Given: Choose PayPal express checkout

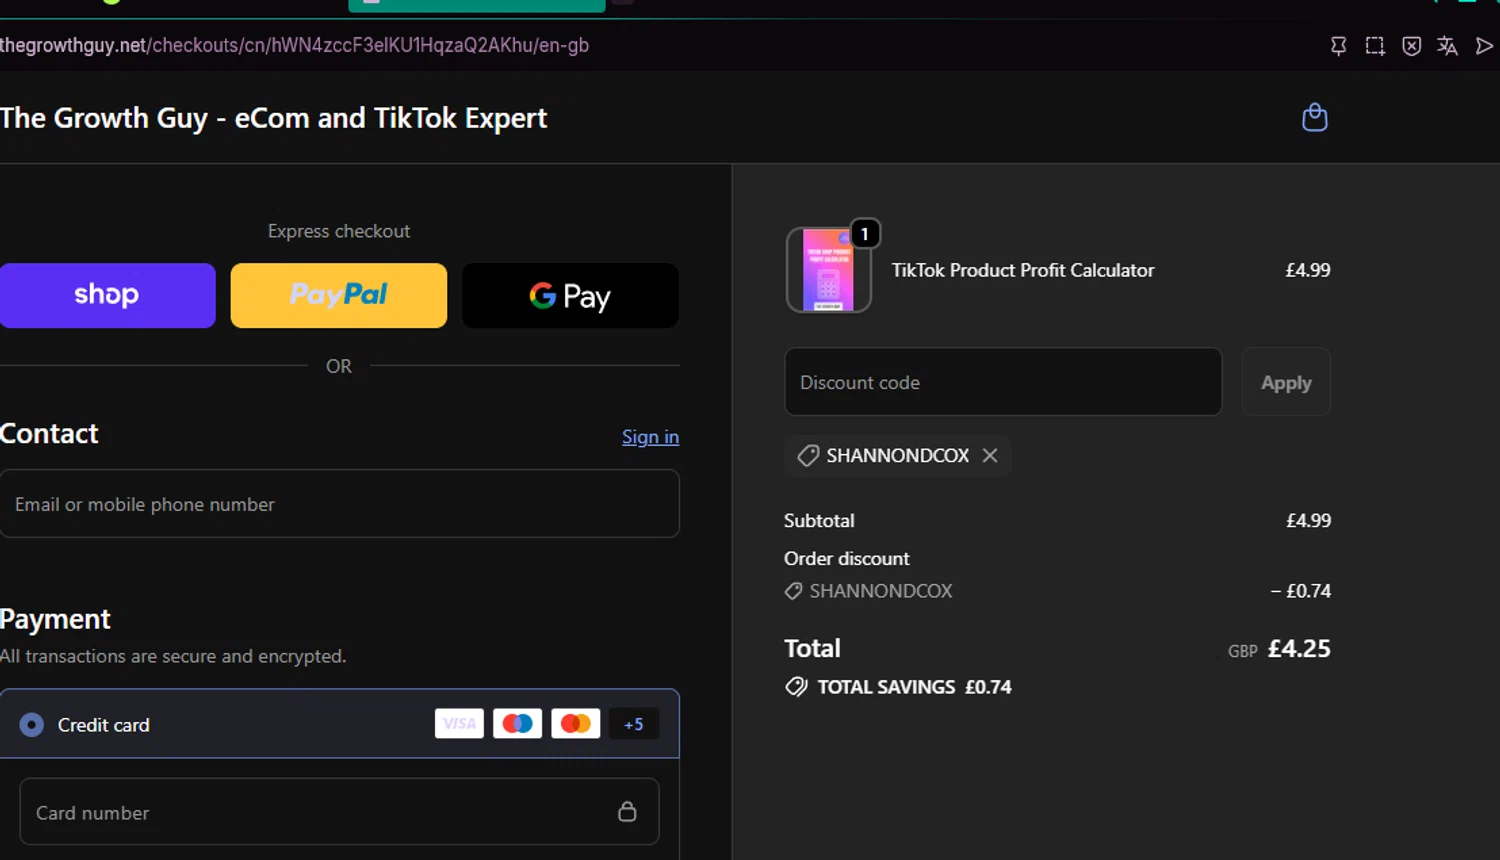Looking at the screenshot, I should pos(339,295).
